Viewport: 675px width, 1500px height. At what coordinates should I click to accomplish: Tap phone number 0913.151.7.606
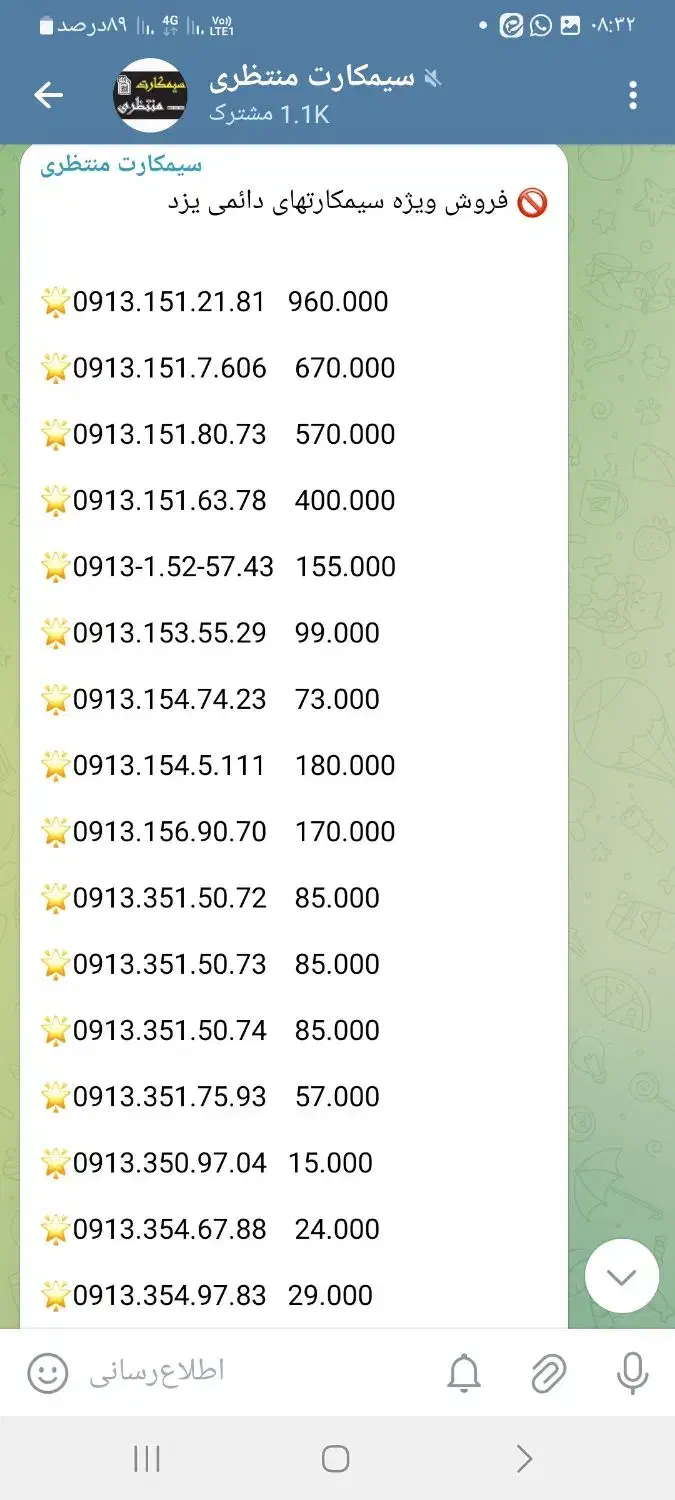coord(170,368)
